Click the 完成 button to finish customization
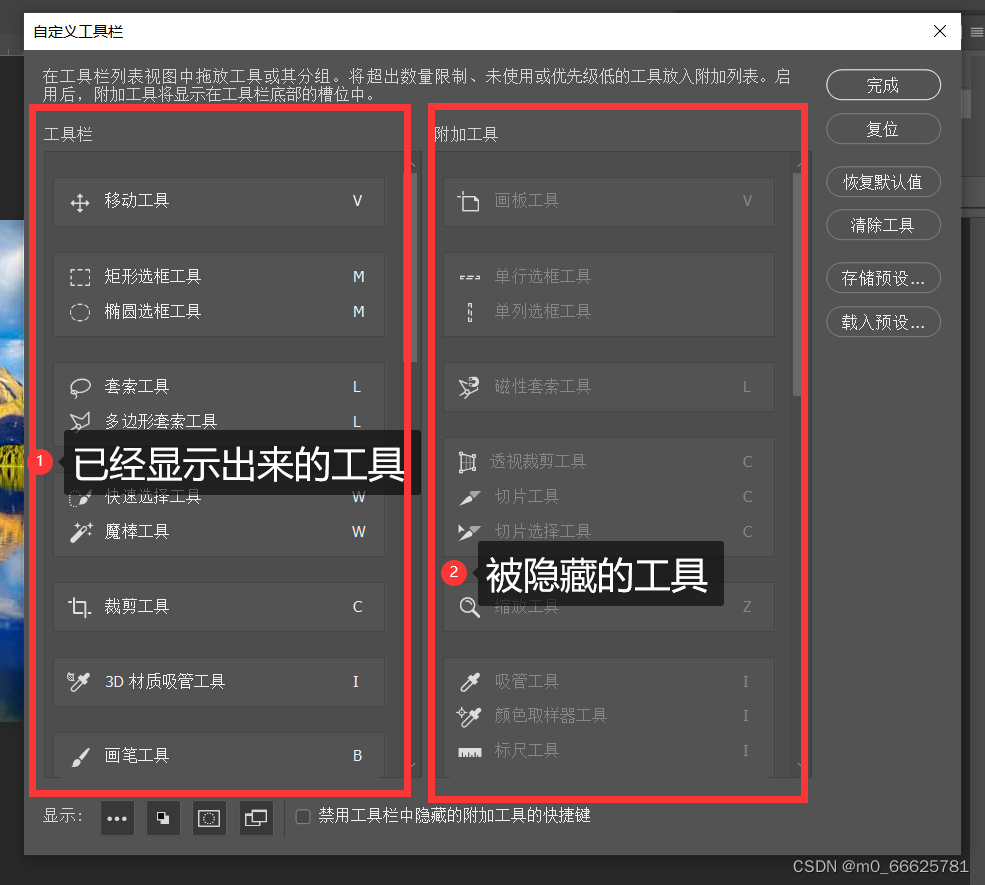985x885 pixels. 883,85
